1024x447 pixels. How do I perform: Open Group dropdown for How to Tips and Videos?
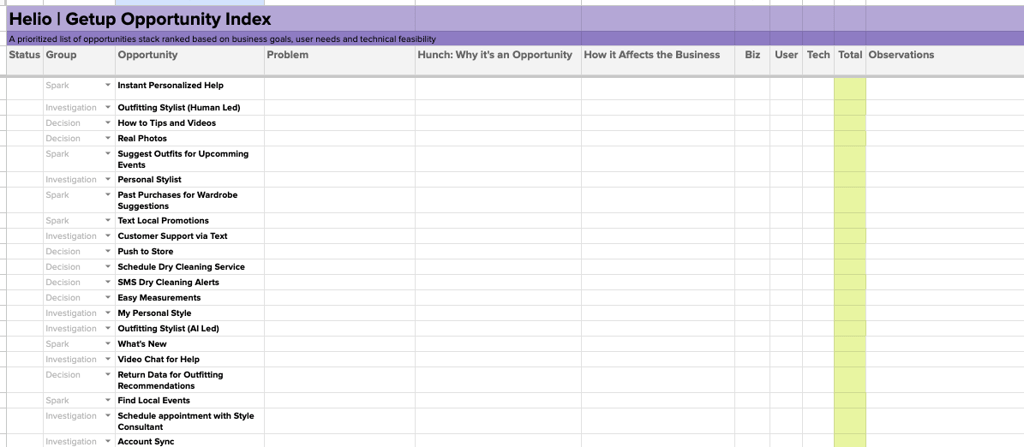pos(108,123)
